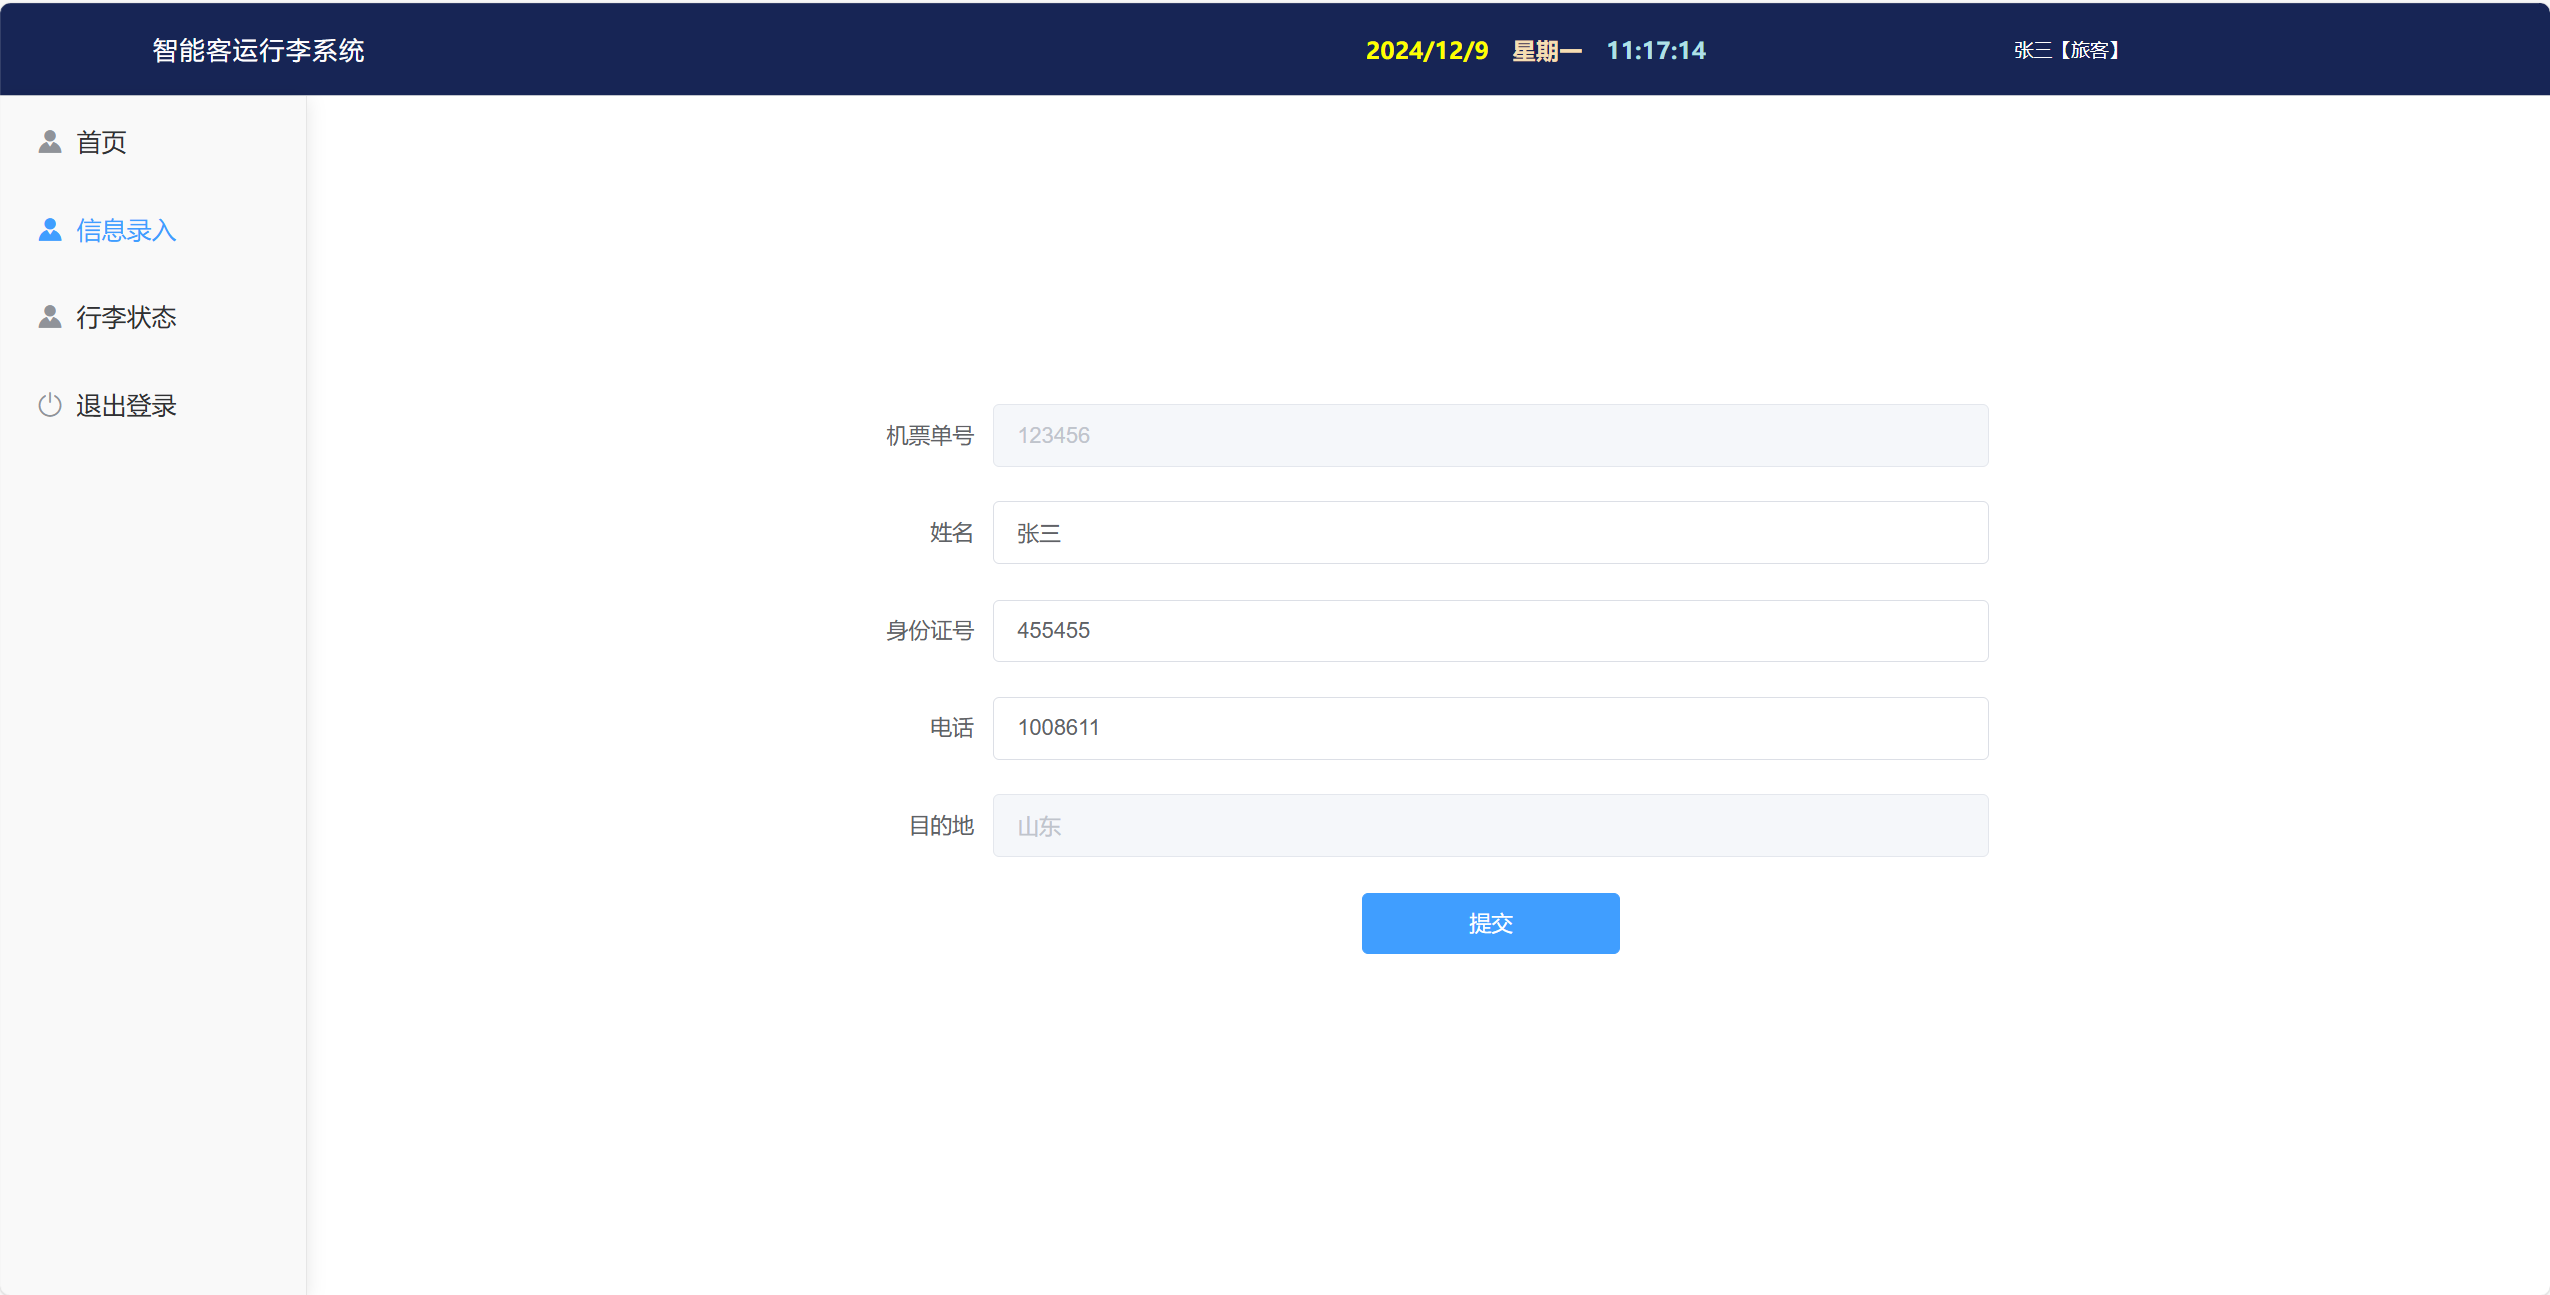Click the 身份证号 form label
This screenshot has width=2550, height=1295.
click(929, 630)
